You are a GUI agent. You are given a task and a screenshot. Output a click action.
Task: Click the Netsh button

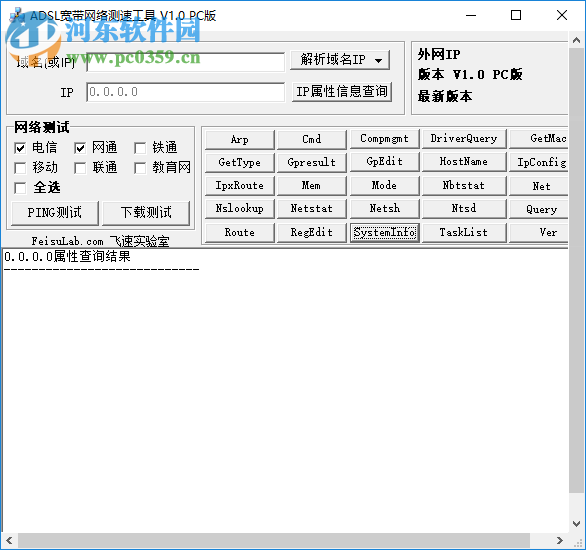384,209
